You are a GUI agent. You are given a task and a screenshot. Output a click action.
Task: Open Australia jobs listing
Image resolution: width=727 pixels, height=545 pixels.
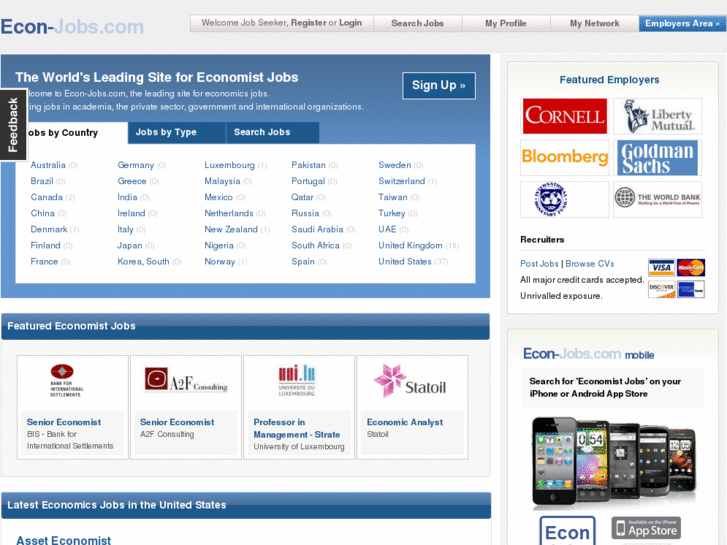coord(48,165)
